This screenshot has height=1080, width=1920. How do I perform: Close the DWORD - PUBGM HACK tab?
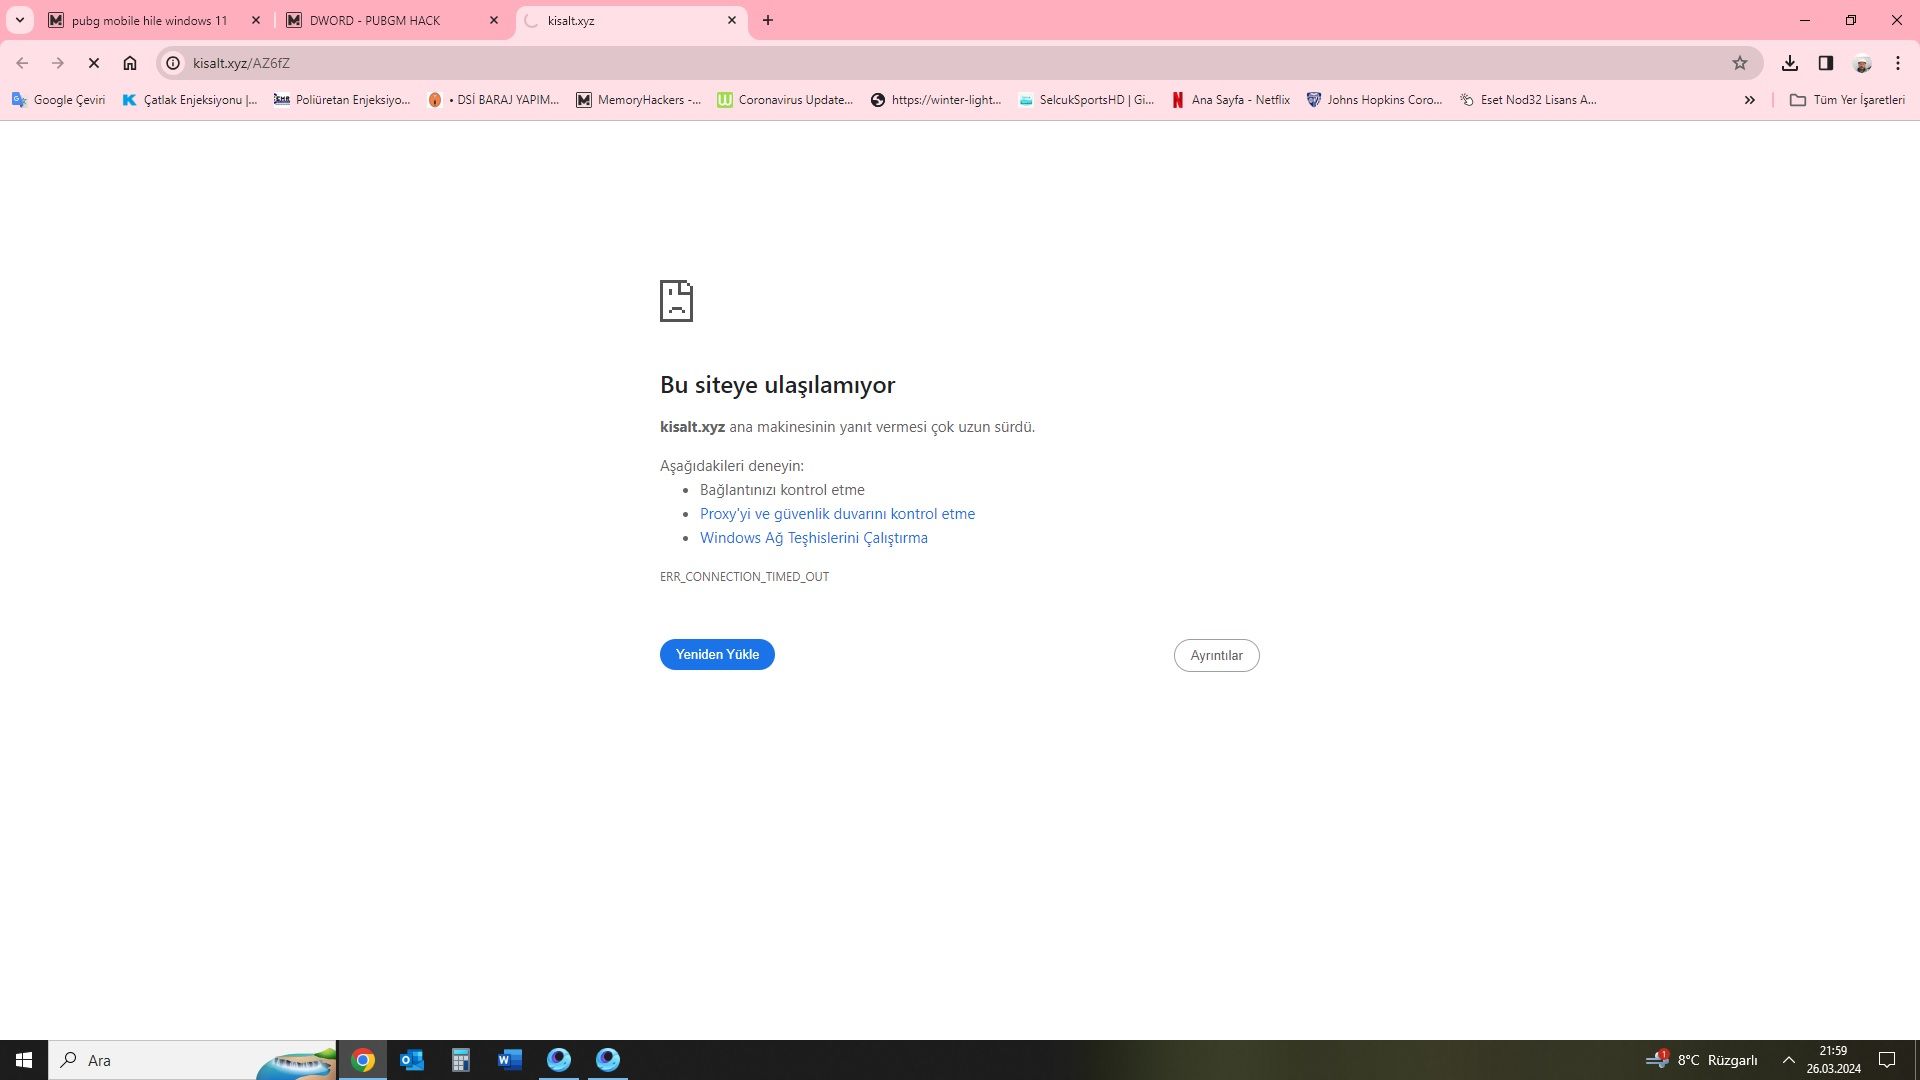pos(494,20)
